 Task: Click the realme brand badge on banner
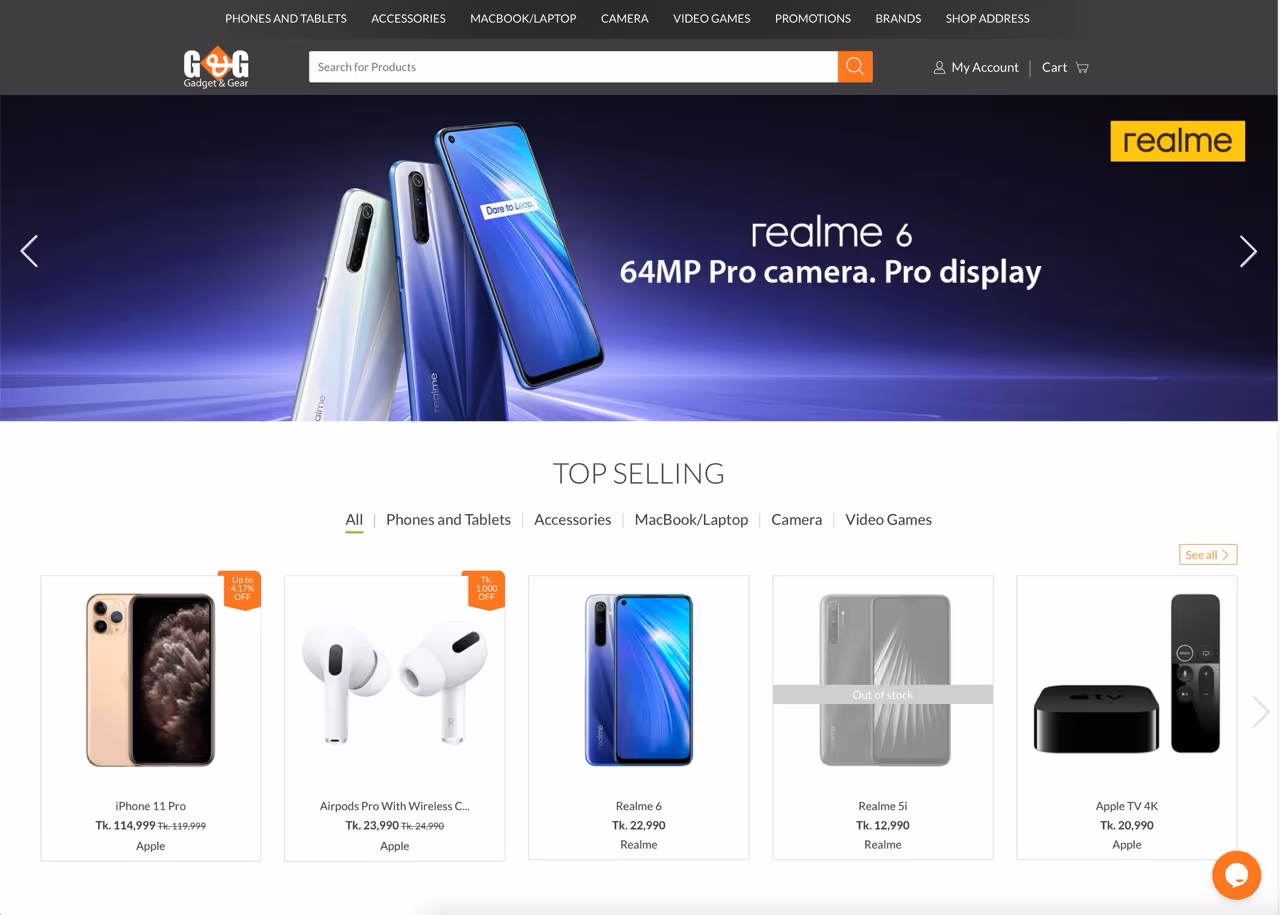click(x=1178, y=141)
